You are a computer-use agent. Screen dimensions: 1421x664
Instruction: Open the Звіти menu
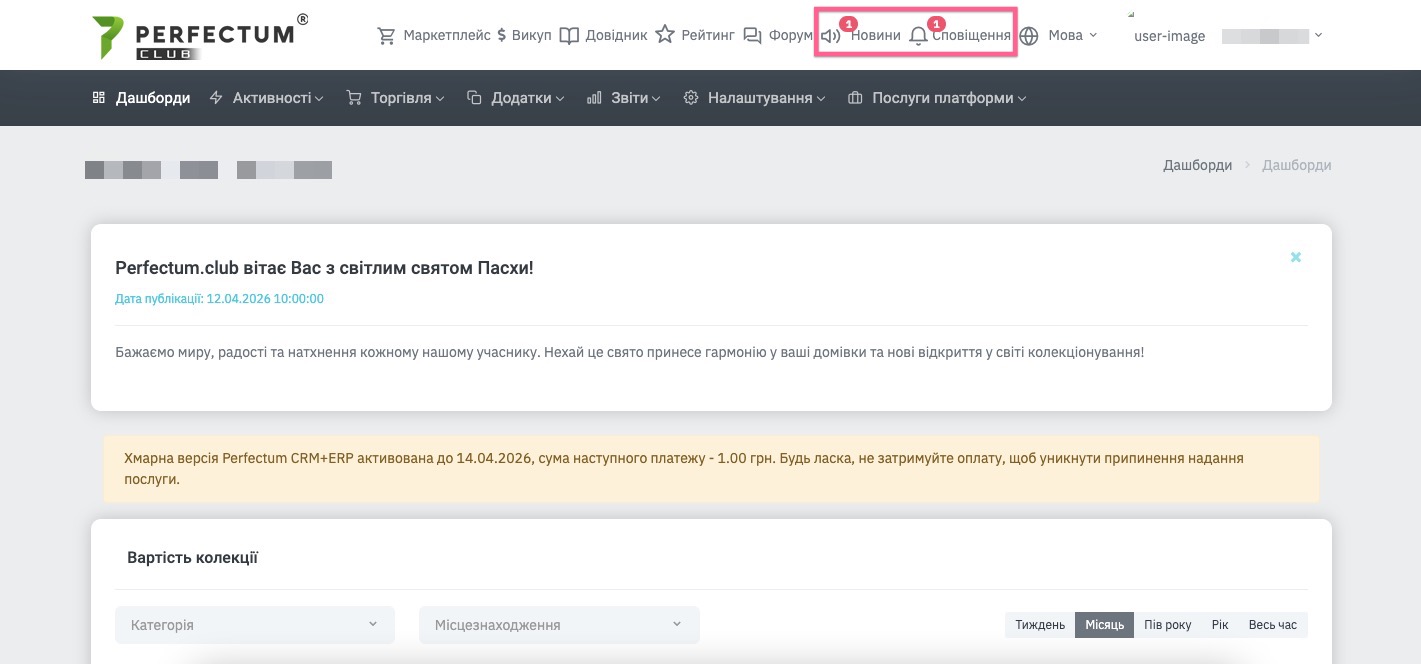coord(624,98)
